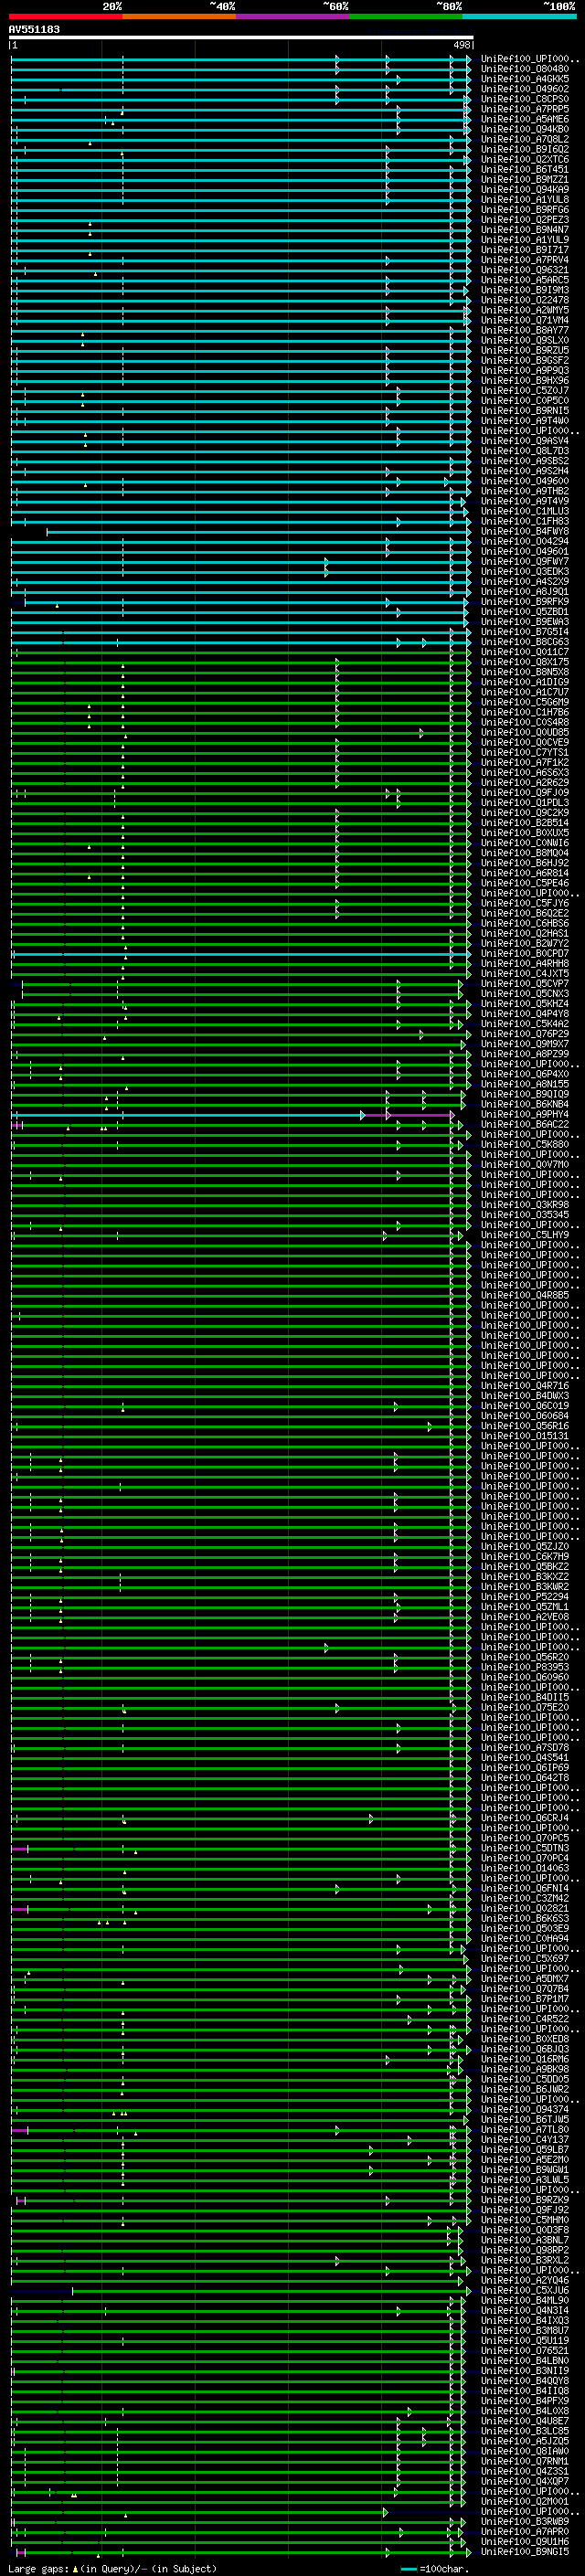Select row label UniRef100_A7TL80

(x=525, y=2129)
